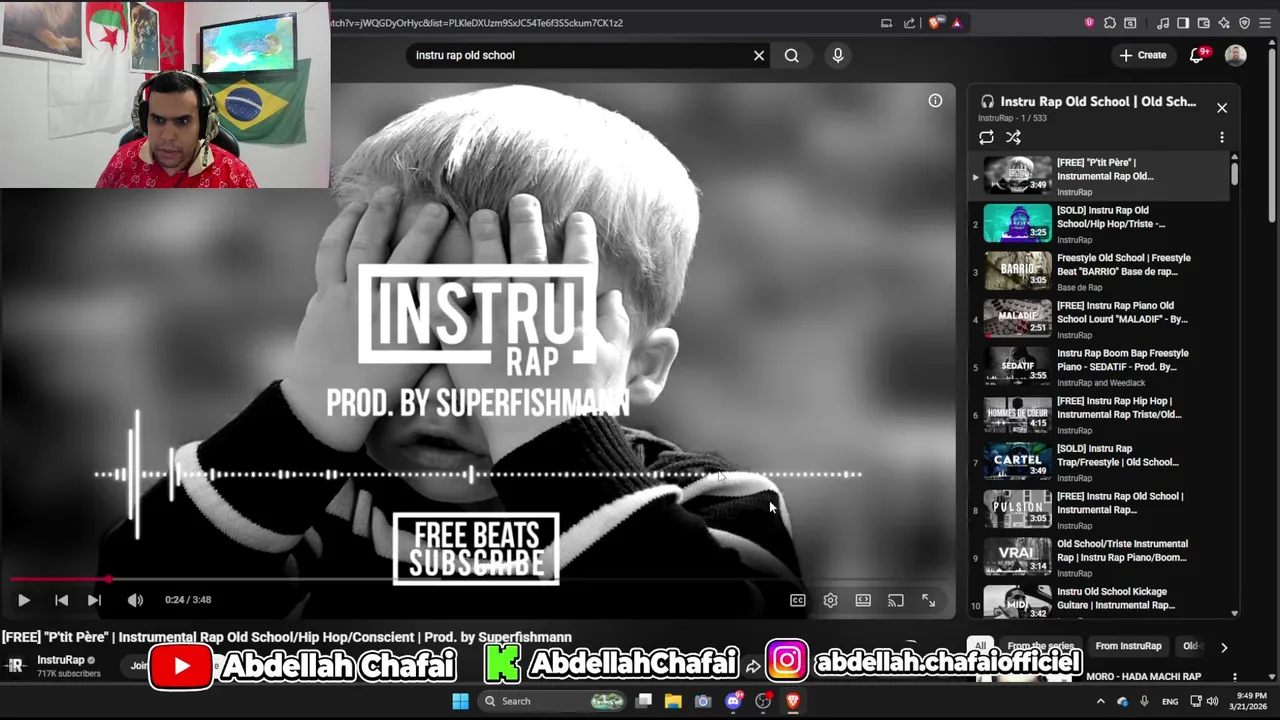
Task: Open Brave Rewards triangle icon
Action: point(957,23)
